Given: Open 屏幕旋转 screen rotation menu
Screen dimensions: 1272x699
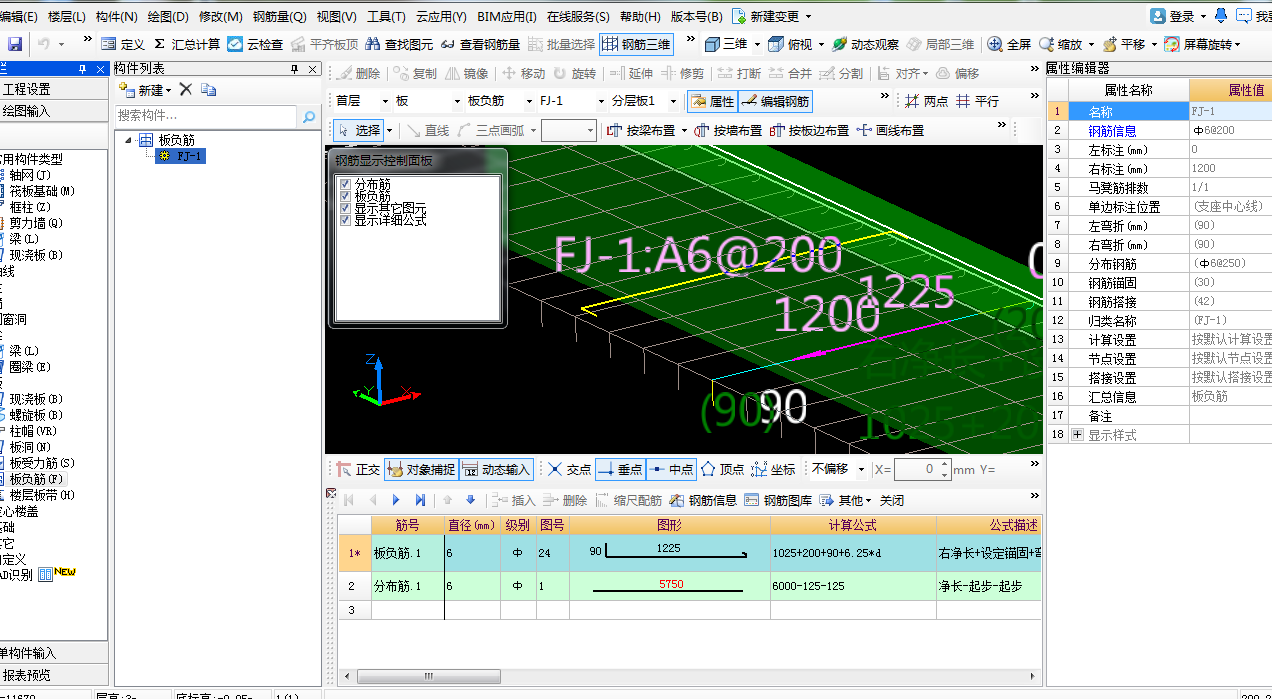Looking at the screenshot, I should [1202, 44].
